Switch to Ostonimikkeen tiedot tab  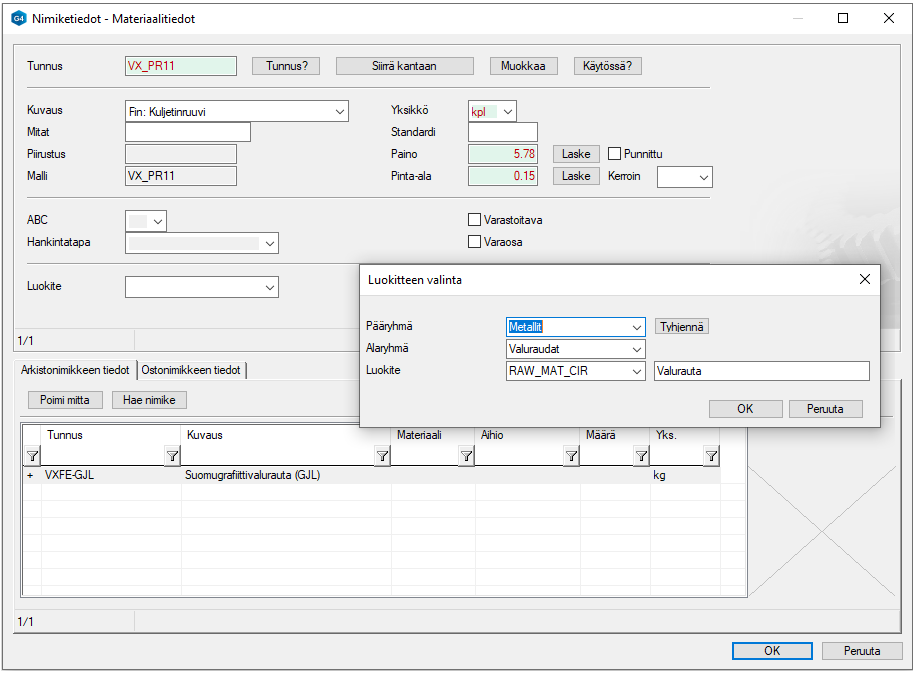click(191, 370)
